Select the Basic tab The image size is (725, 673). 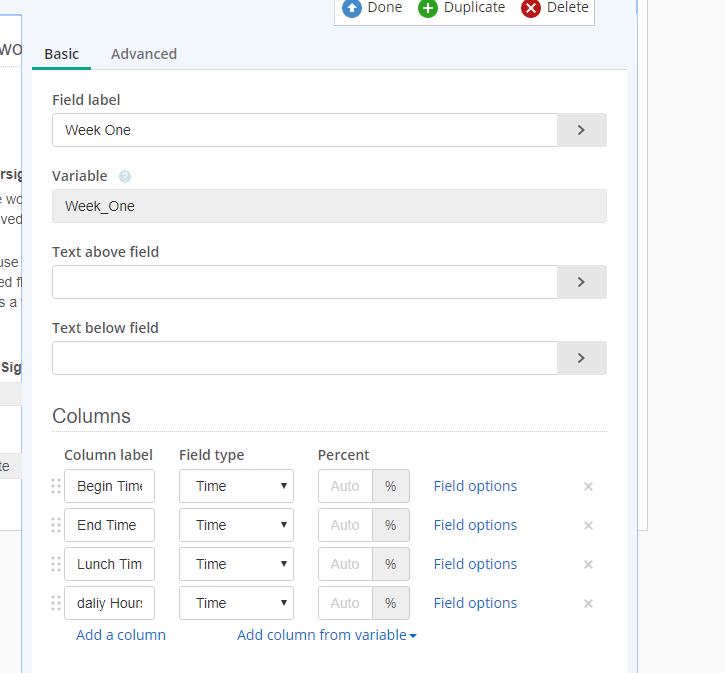(61, 54)
